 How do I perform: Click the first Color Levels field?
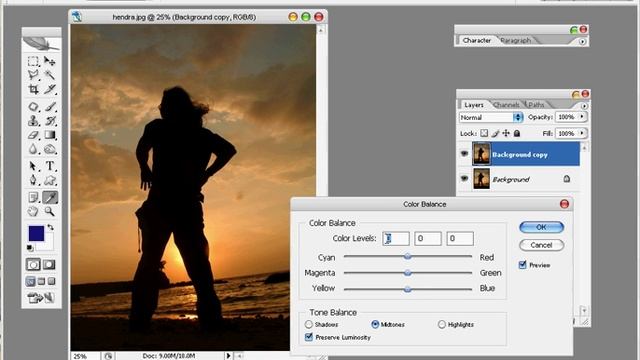[396, 238]
